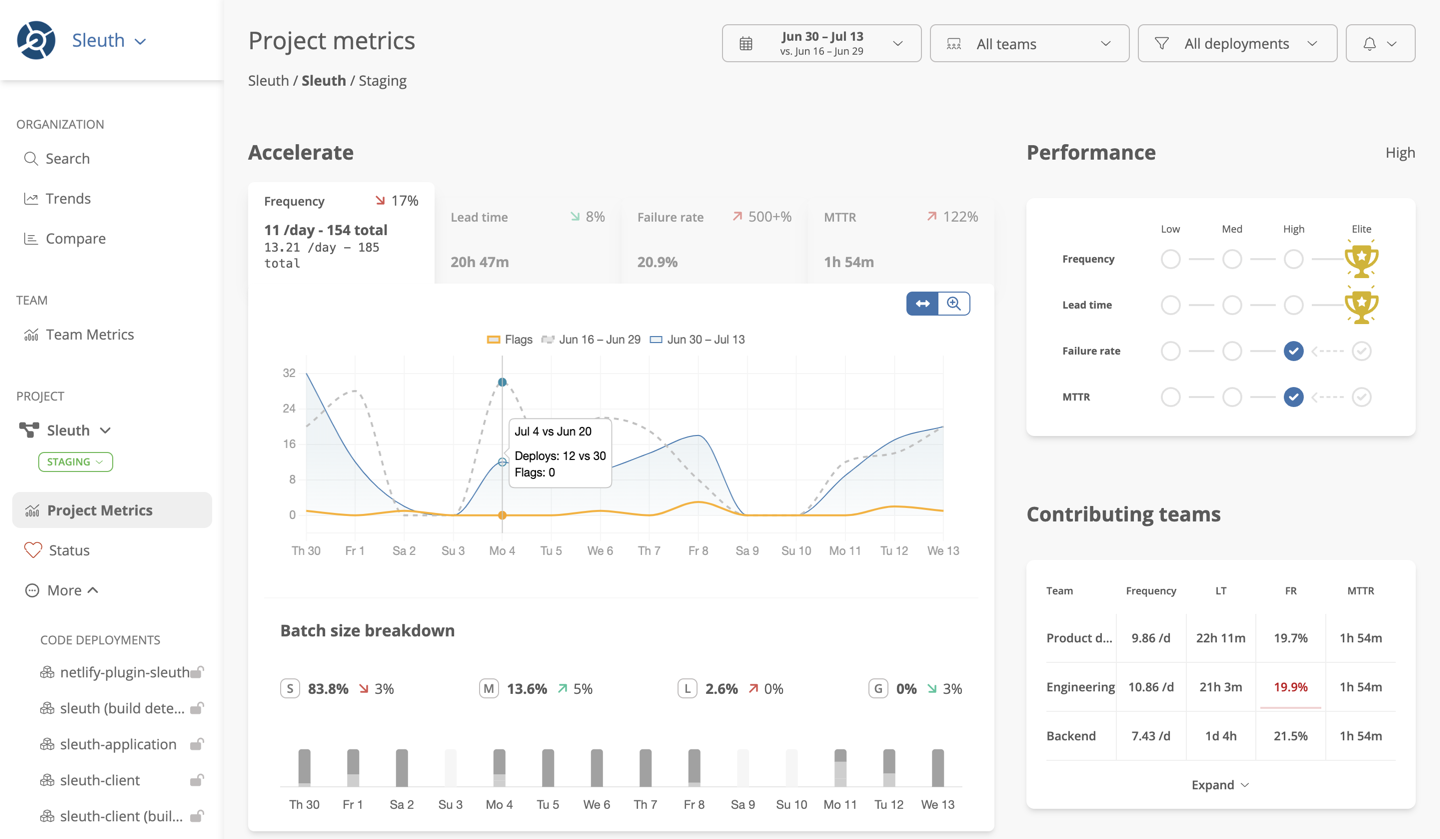
Task: Click the Team Metrics icon
Action: tap(31, 335)
